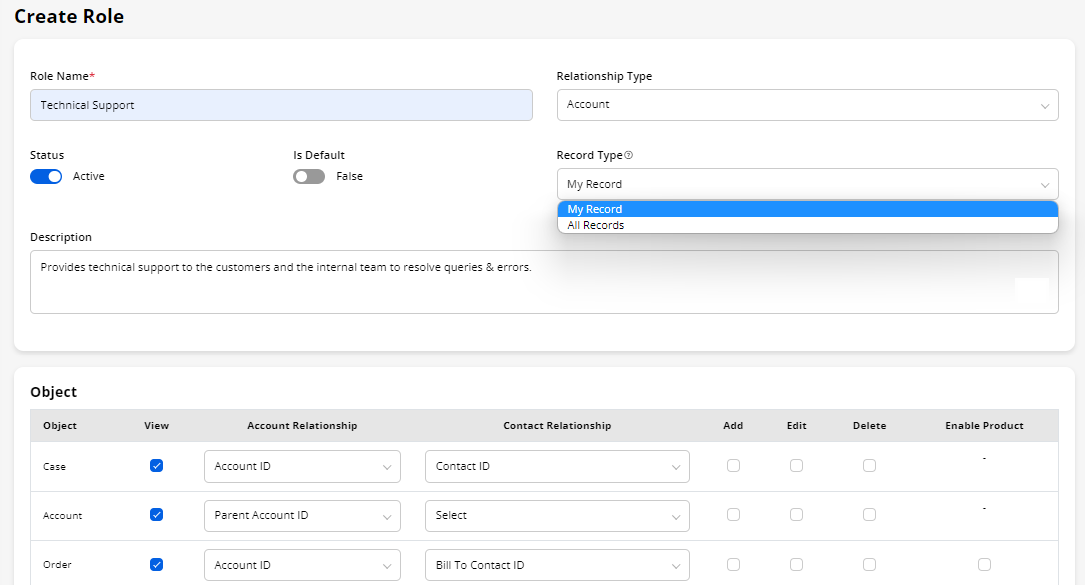Open Bill To Contact ID dropdown
This screenshot has width=1085, height=585.
tap(557, 565)
